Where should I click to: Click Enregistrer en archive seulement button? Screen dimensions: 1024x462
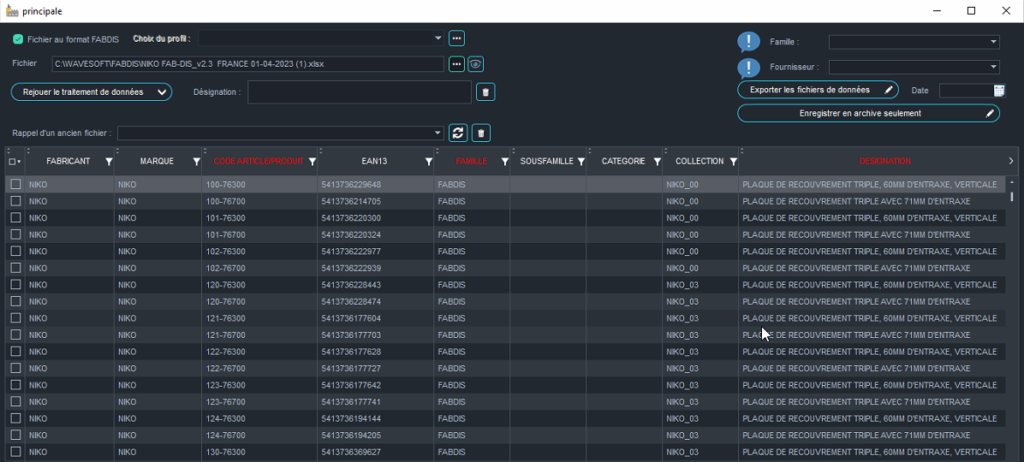tap(869, 114)
